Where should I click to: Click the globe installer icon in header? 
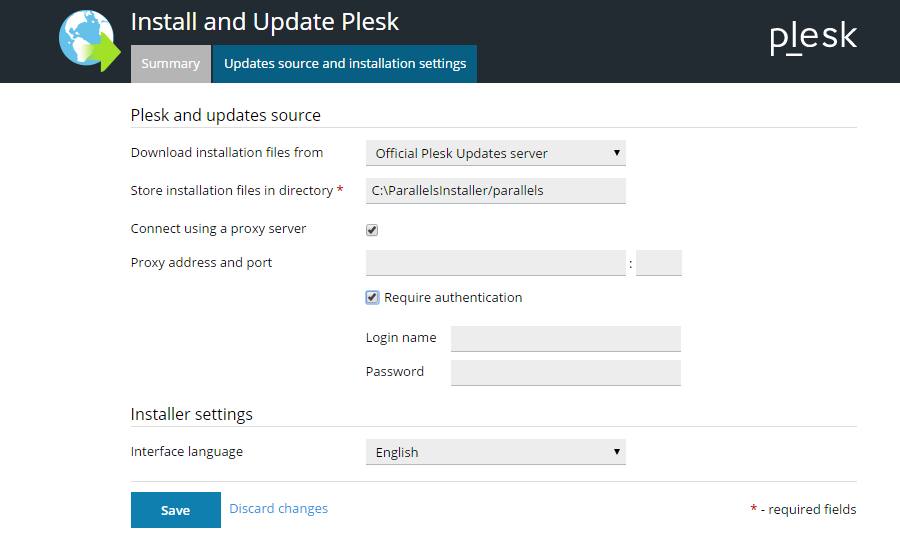[90, 40]
